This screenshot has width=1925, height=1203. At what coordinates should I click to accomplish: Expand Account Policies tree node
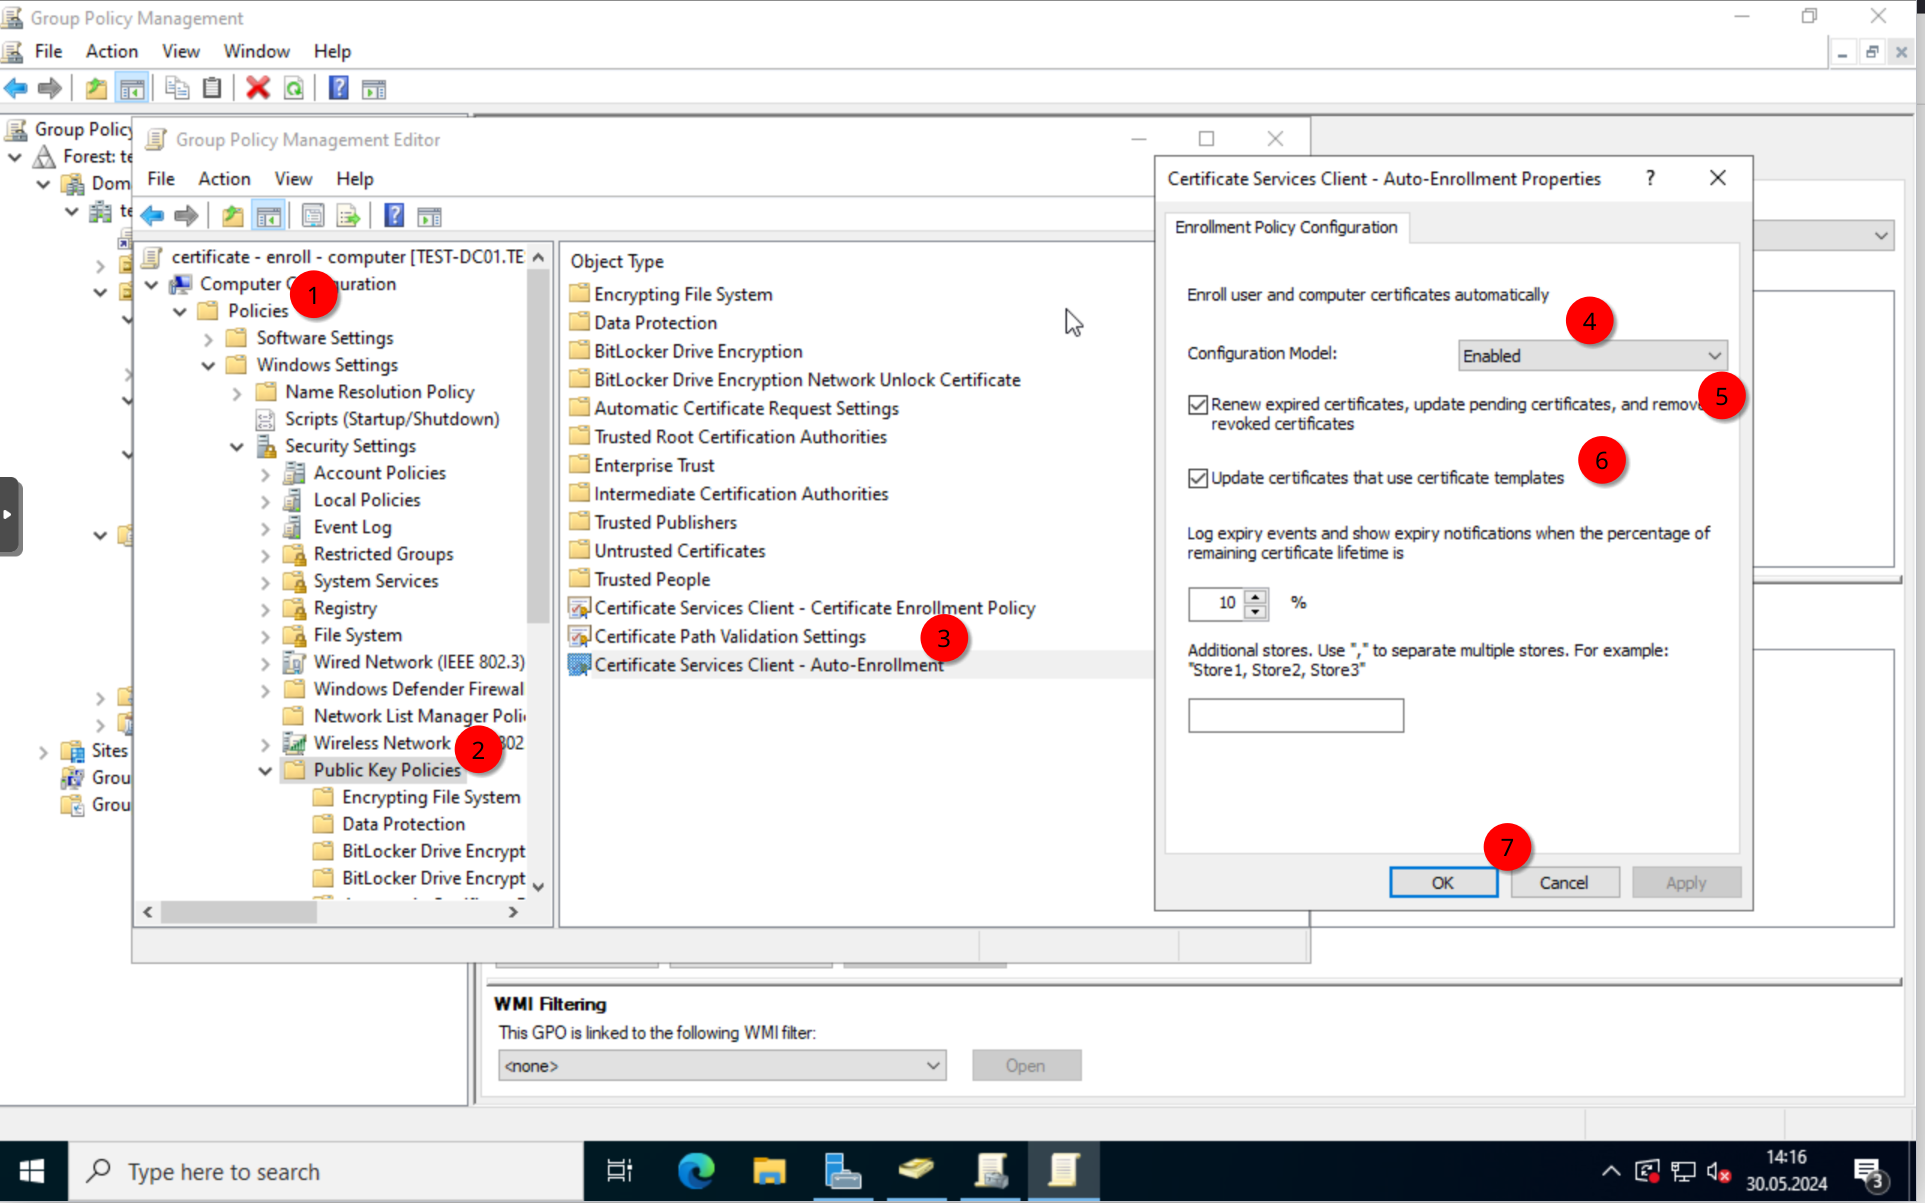[x=265, y=474]
